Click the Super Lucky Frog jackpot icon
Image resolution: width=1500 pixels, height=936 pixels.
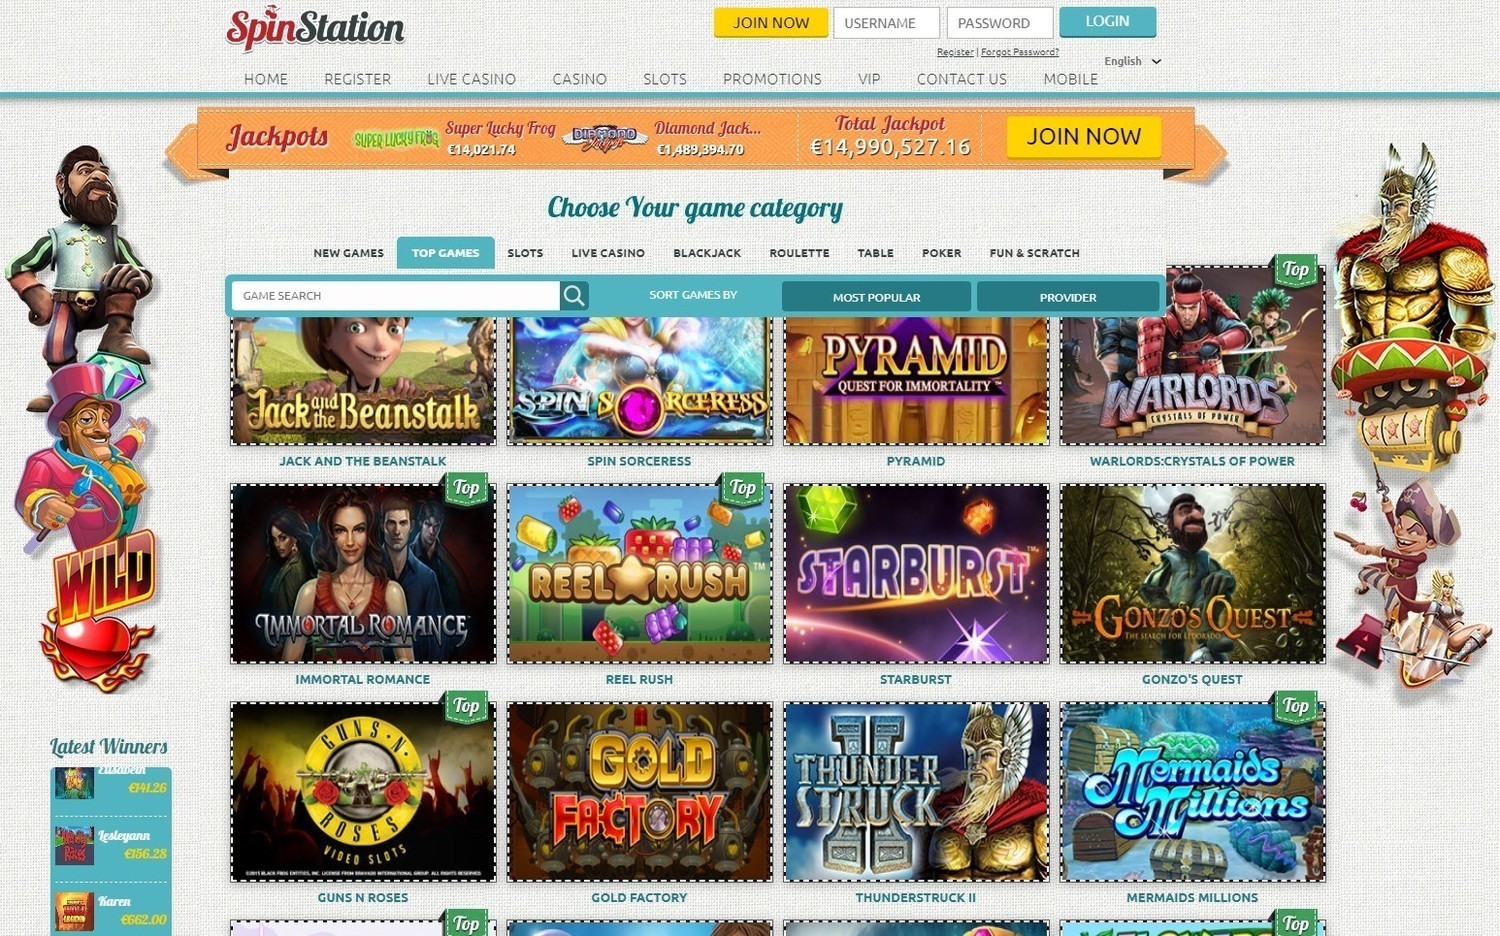coord(396,139)
